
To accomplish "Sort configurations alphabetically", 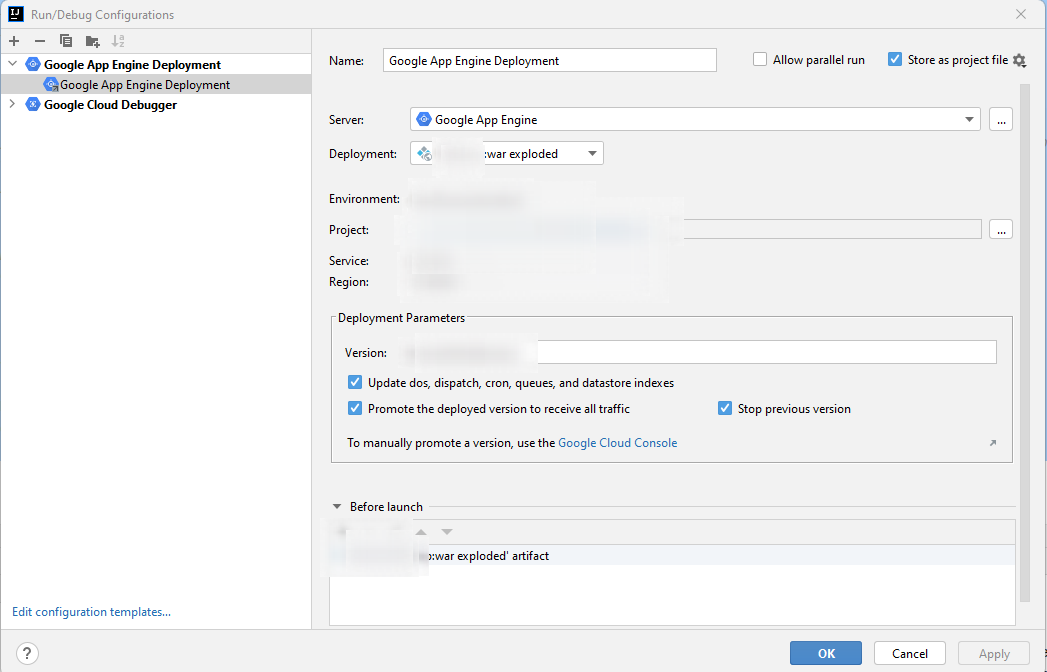I will point(118,41).
